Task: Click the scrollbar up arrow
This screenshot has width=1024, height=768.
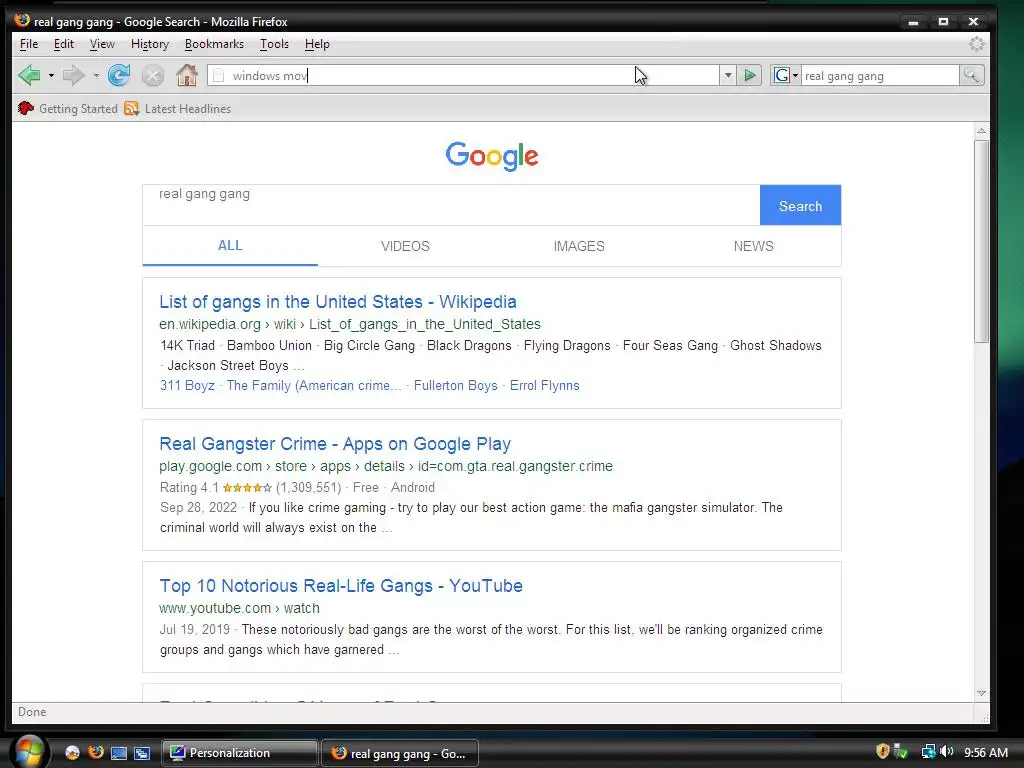Action: click(981, 131)
